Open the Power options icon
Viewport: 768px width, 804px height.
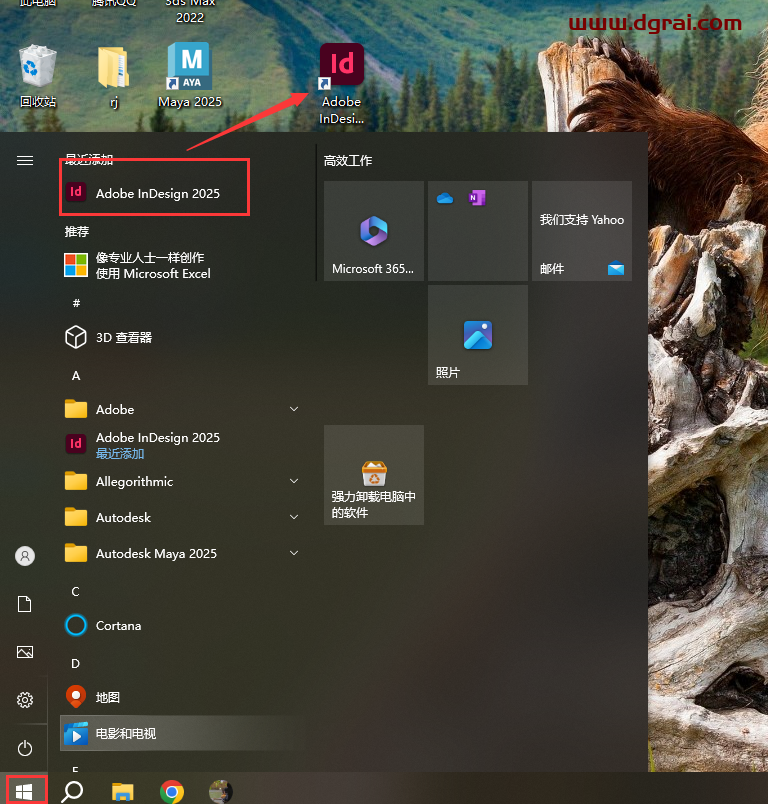25,747
